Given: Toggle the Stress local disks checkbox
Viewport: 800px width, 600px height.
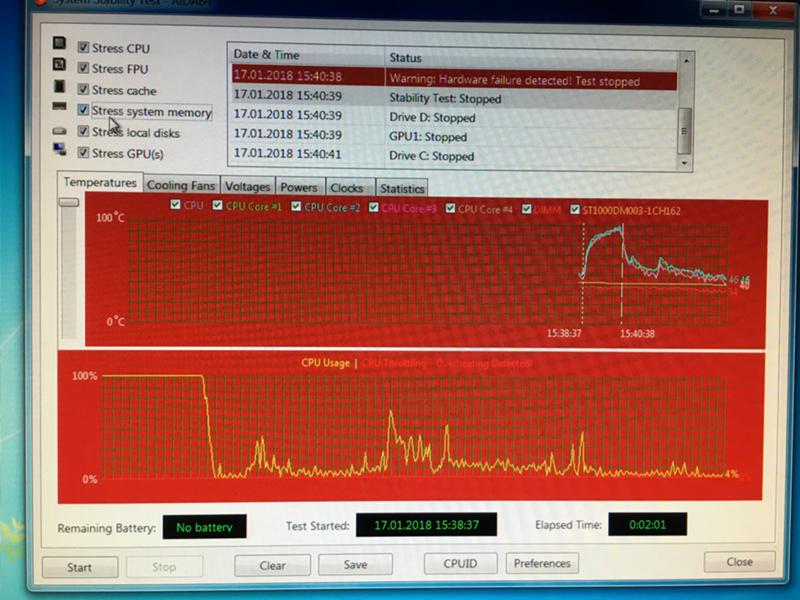Looking at the screenshot, I should click(x=83, y=132).
